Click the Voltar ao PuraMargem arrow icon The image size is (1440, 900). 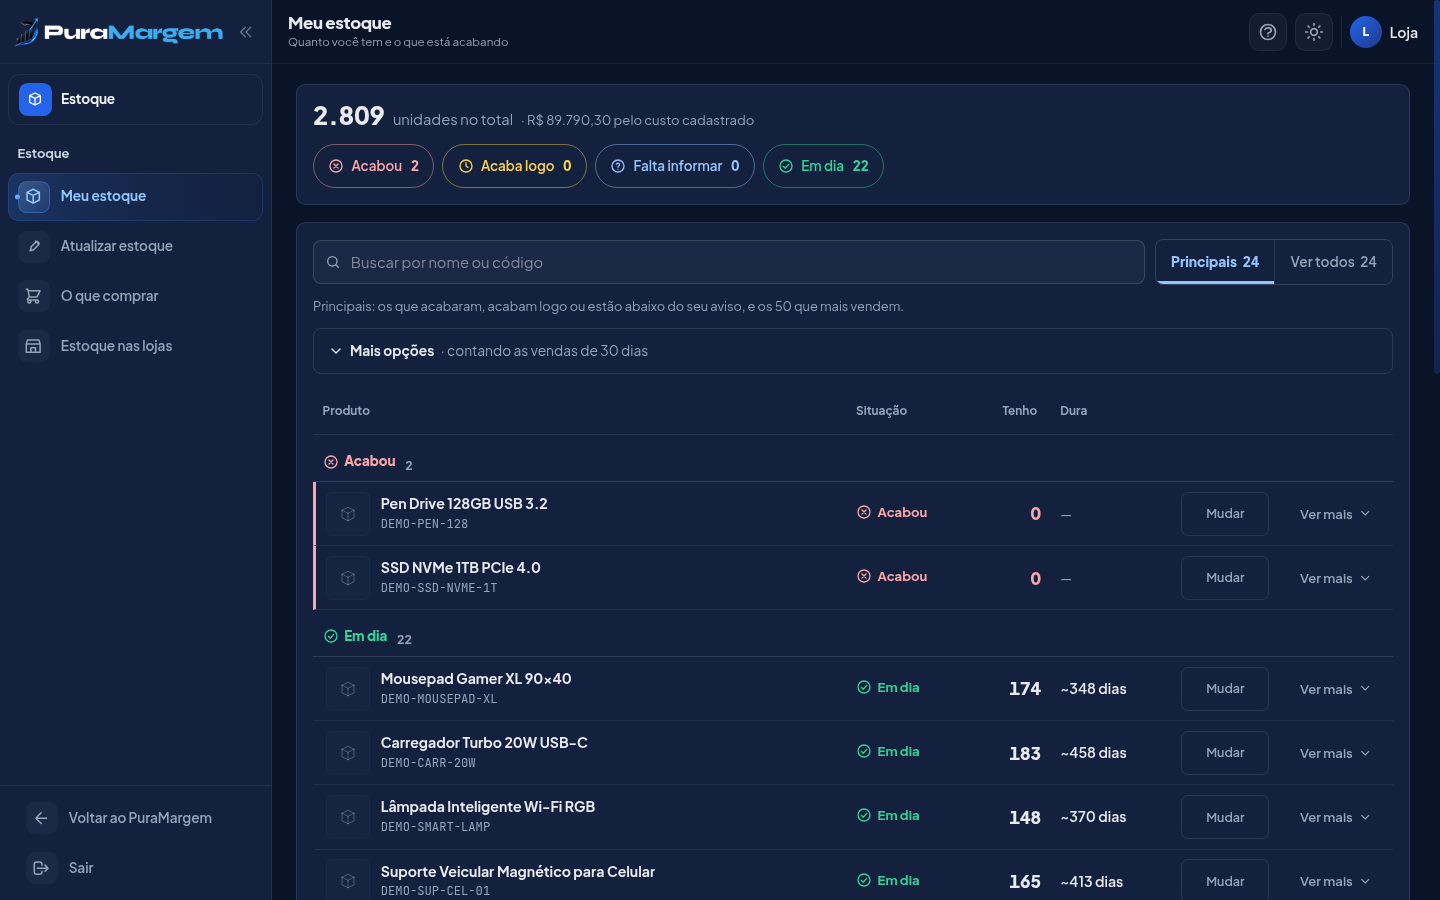[x=41, y=818]
